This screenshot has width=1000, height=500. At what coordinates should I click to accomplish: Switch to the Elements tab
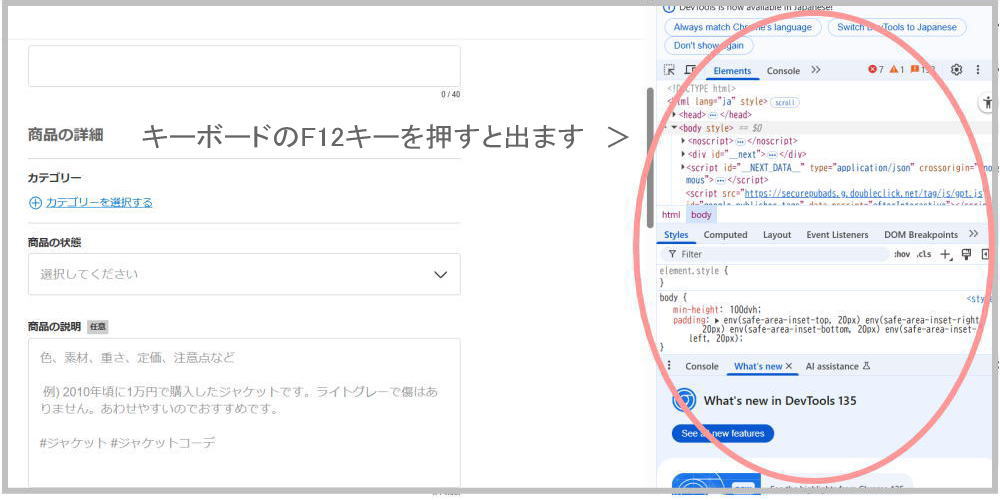tap(732, 71)
